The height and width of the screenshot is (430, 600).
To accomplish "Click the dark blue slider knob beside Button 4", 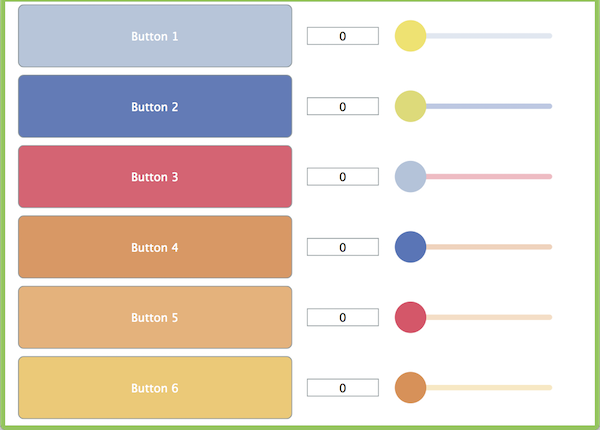I will [411, 247].
